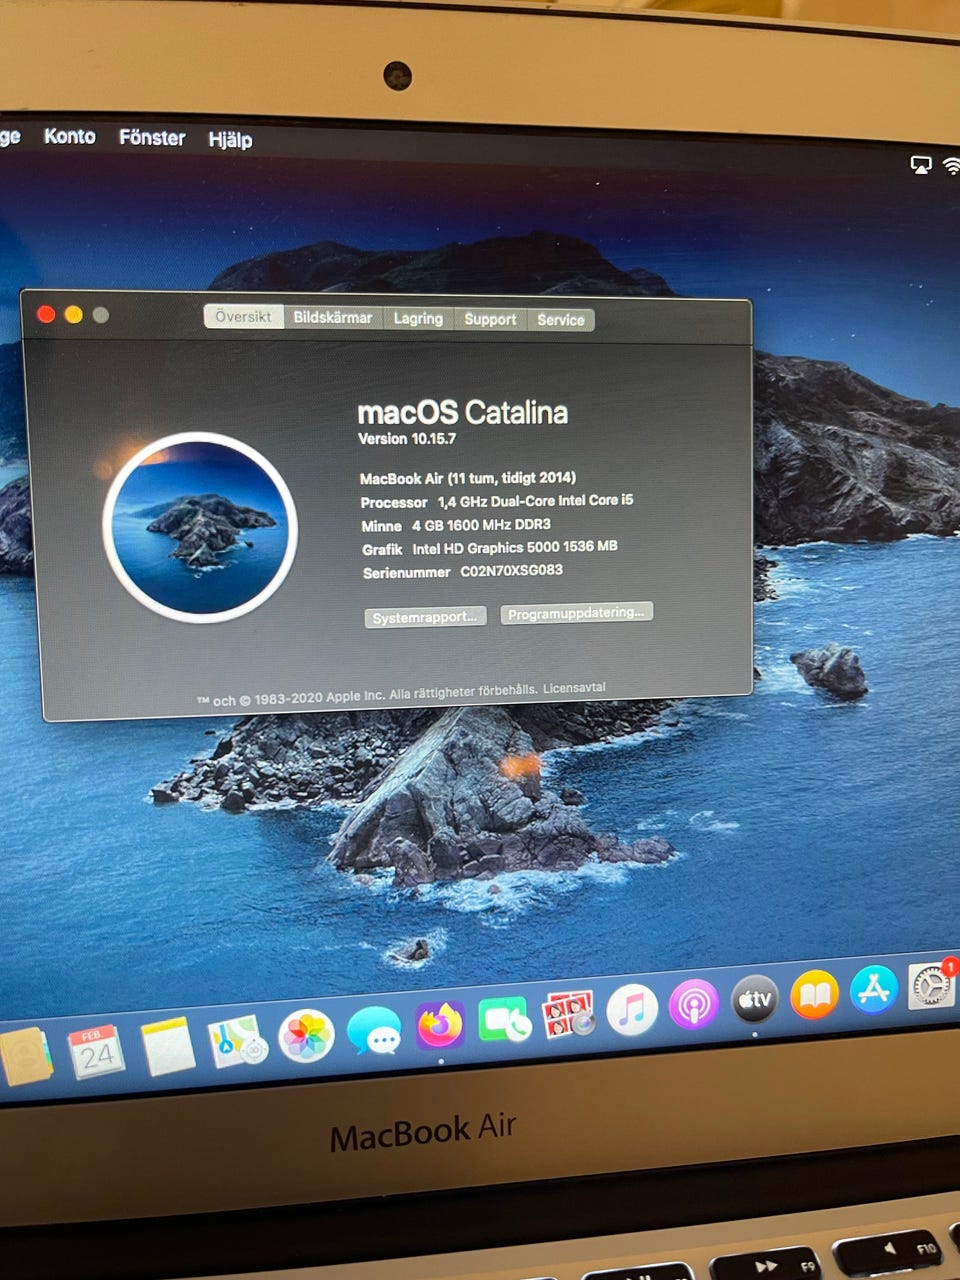Close the About This Mac window

pos(46,314)
